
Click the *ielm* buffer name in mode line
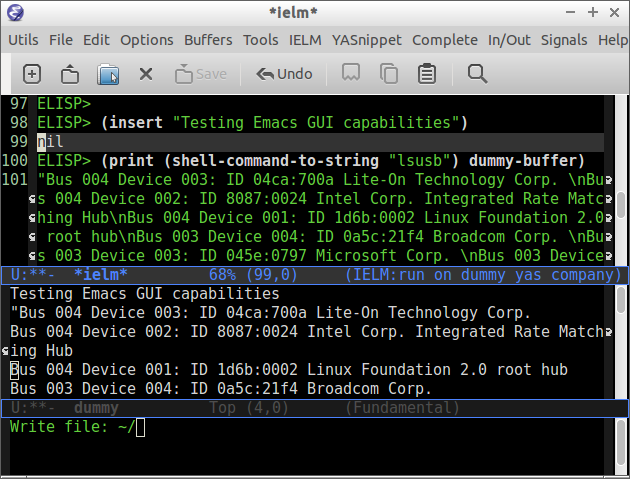[100, 275]
